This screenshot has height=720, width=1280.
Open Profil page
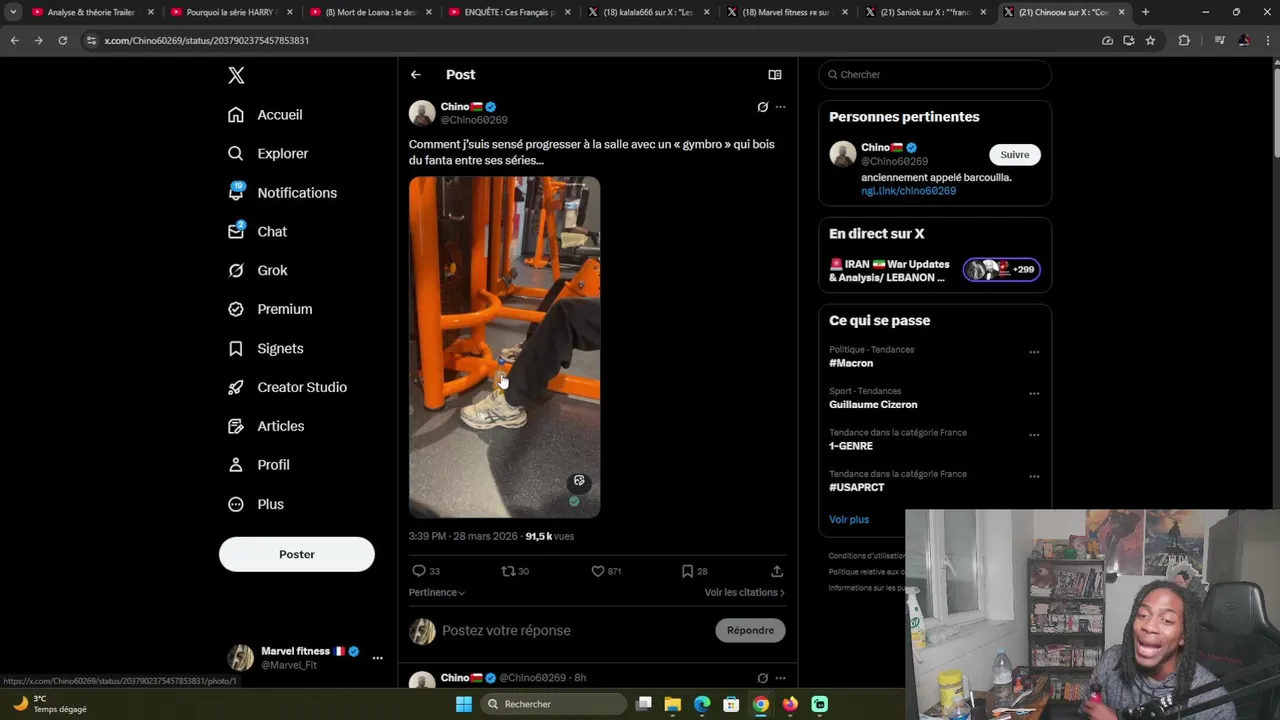tap(258, 465)
